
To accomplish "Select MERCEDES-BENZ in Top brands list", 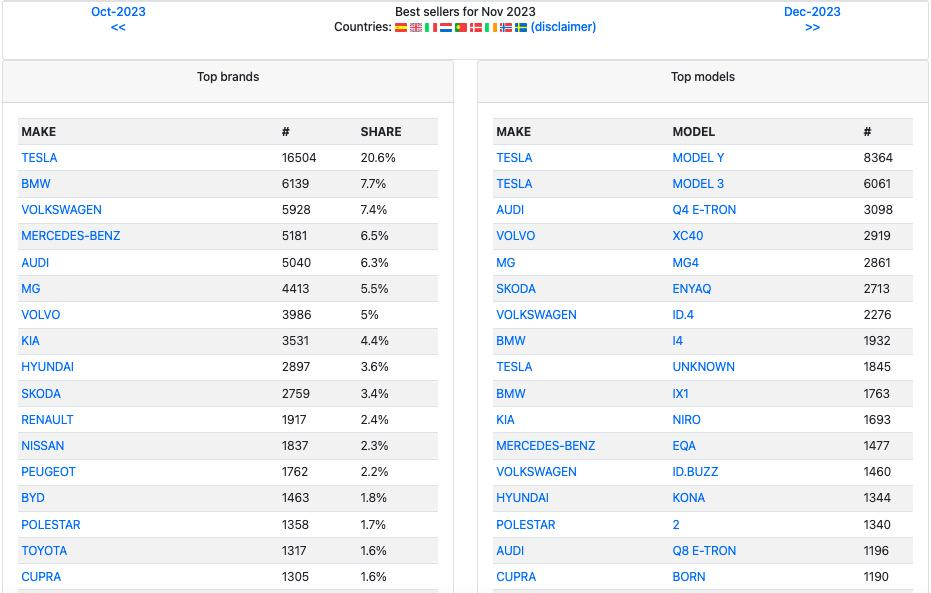I will coord(70,236).
